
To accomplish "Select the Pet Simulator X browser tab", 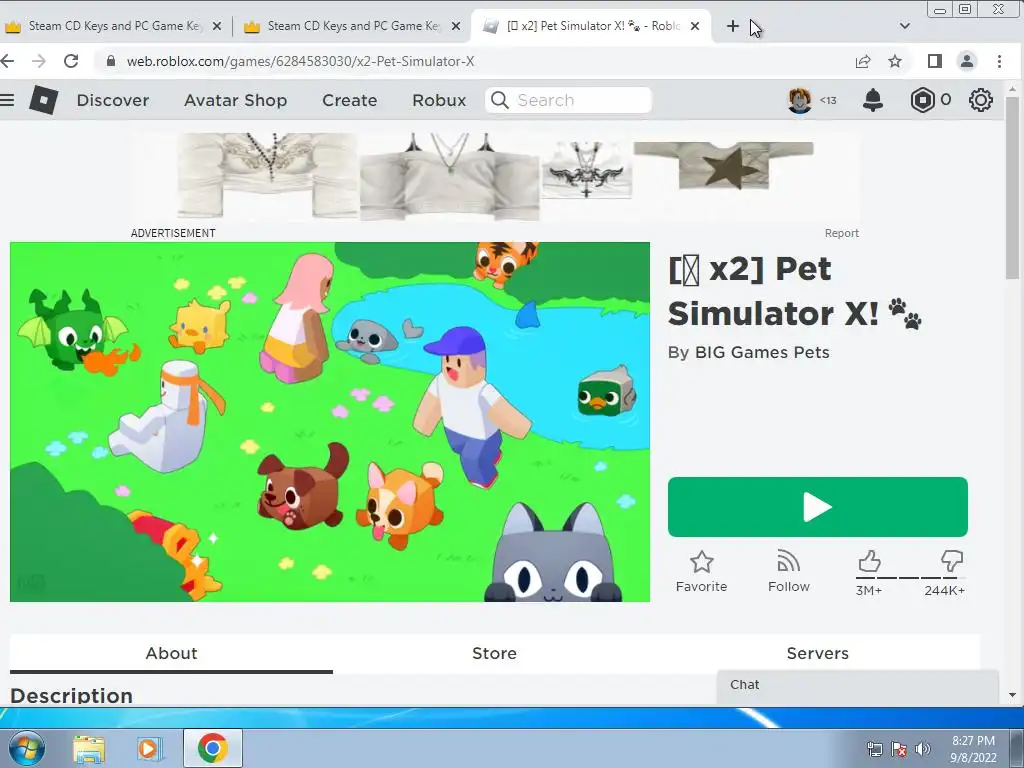I will pyautogui.click(x=591, y=26).
